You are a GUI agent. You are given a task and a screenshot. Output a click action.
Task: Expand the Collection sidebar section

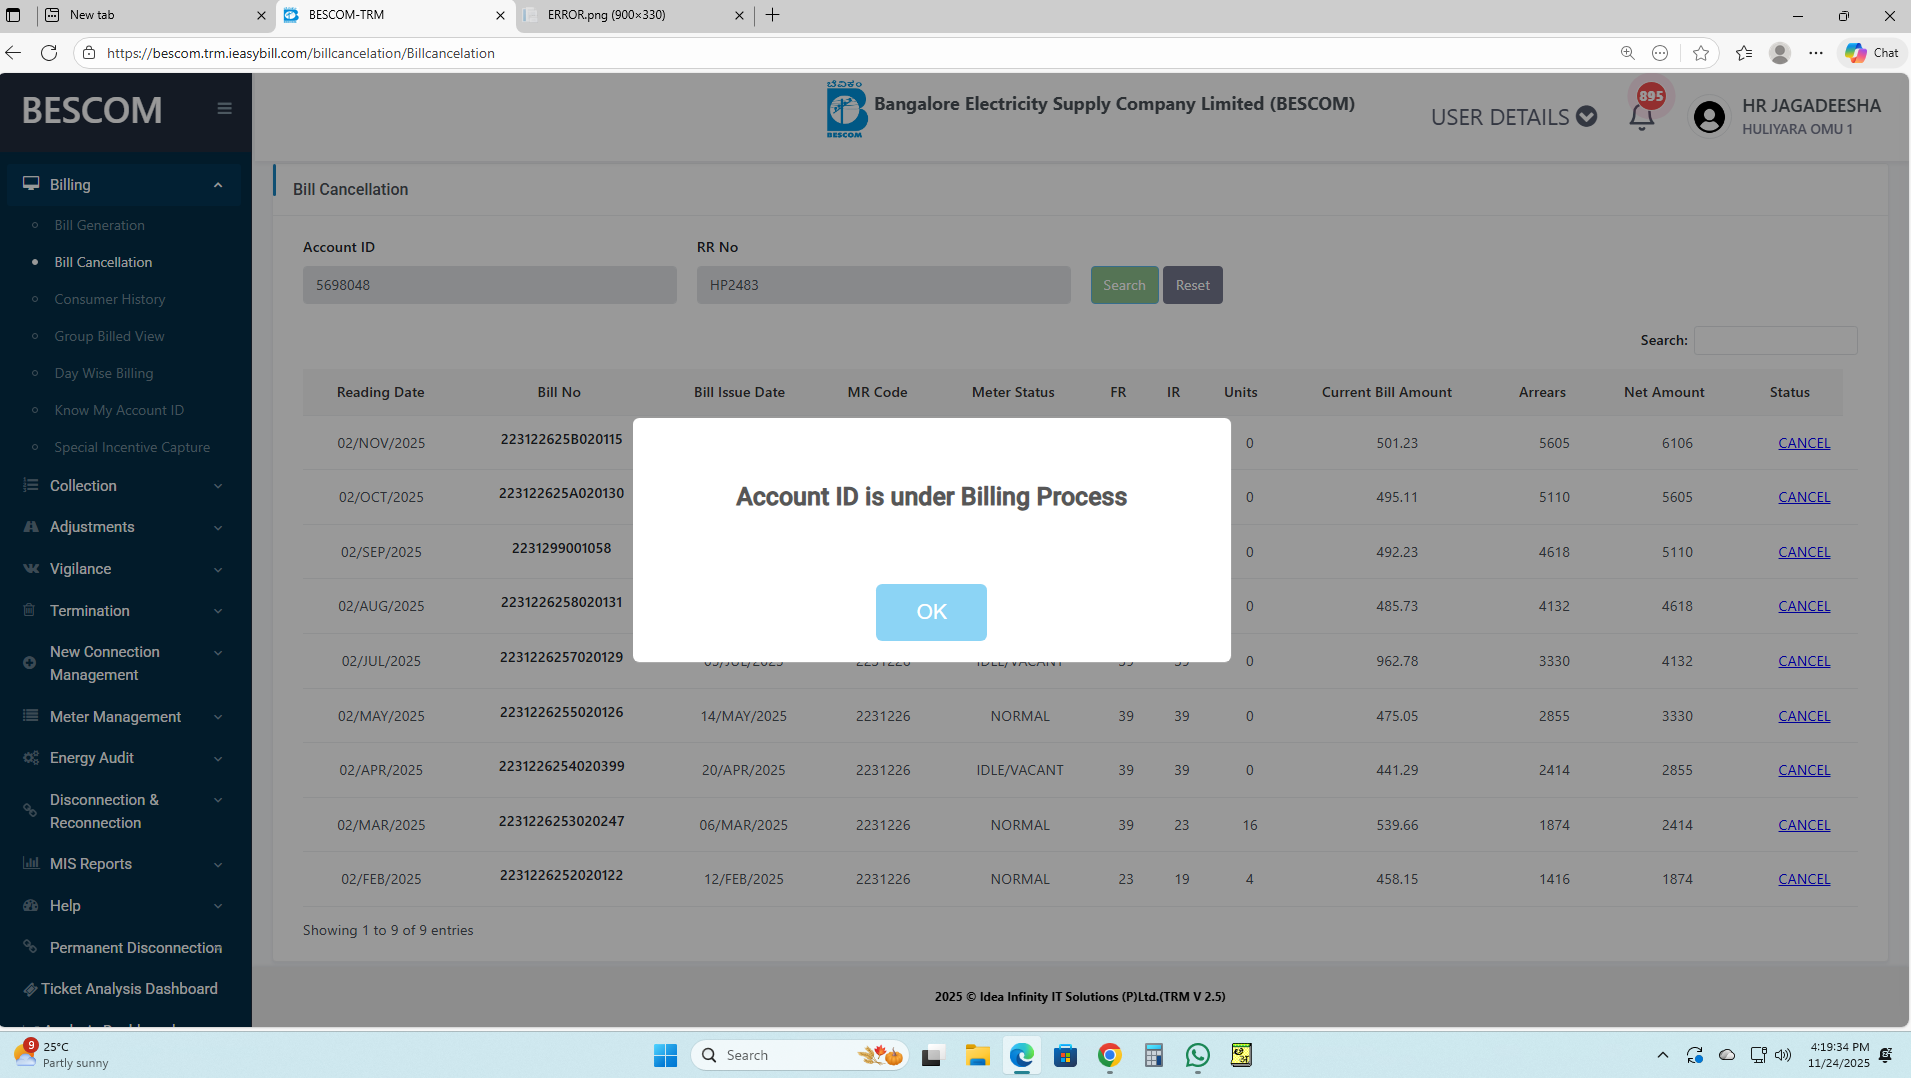[124, 485]
